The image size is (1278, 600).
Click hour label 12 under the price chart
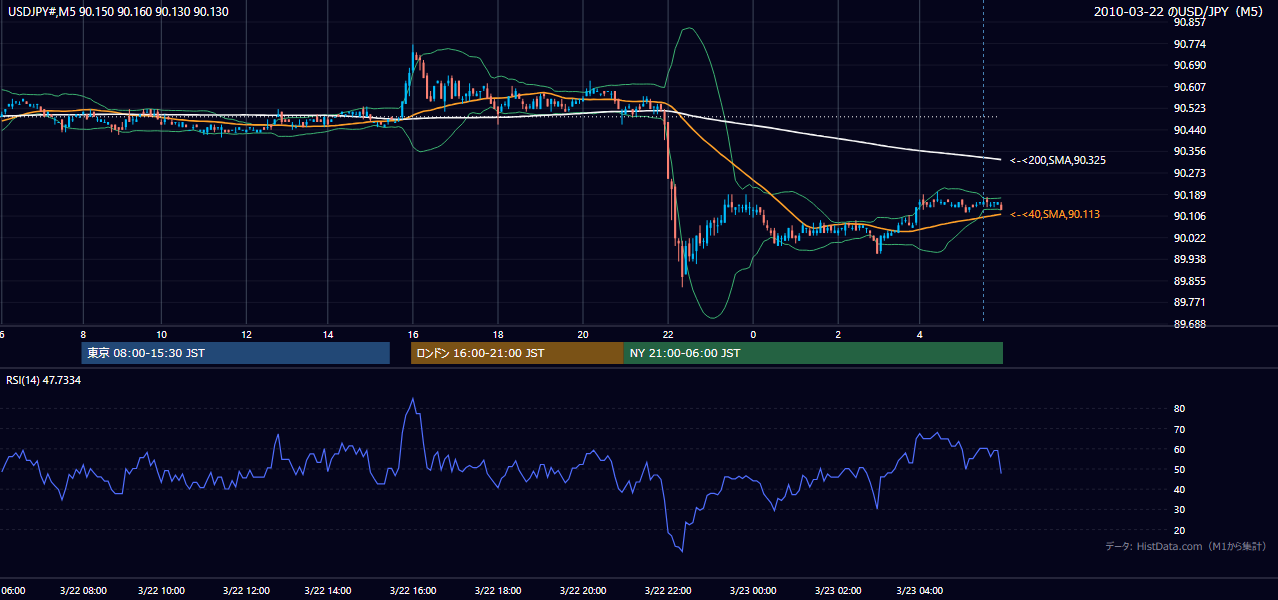[245, 334]
